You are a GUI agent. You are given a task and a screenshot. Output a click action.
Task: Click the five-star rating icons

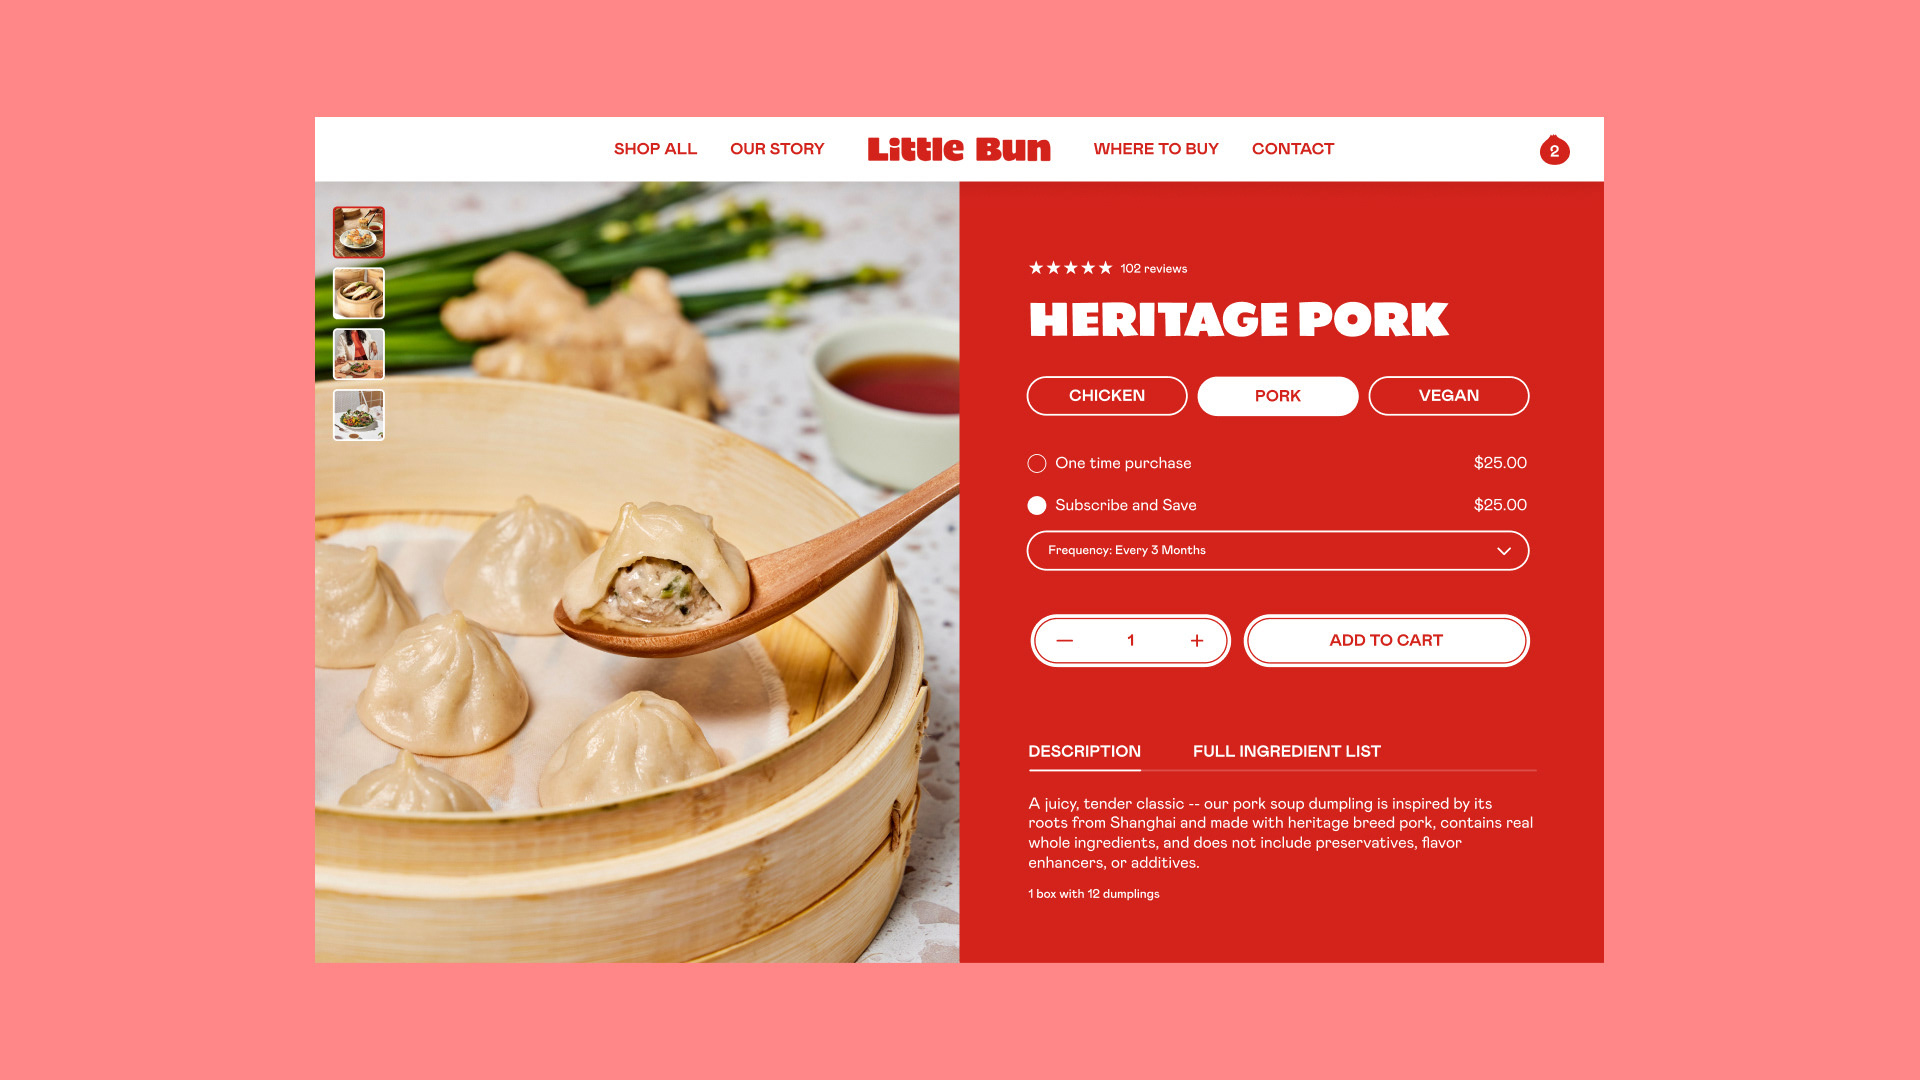coord(1071,268)
